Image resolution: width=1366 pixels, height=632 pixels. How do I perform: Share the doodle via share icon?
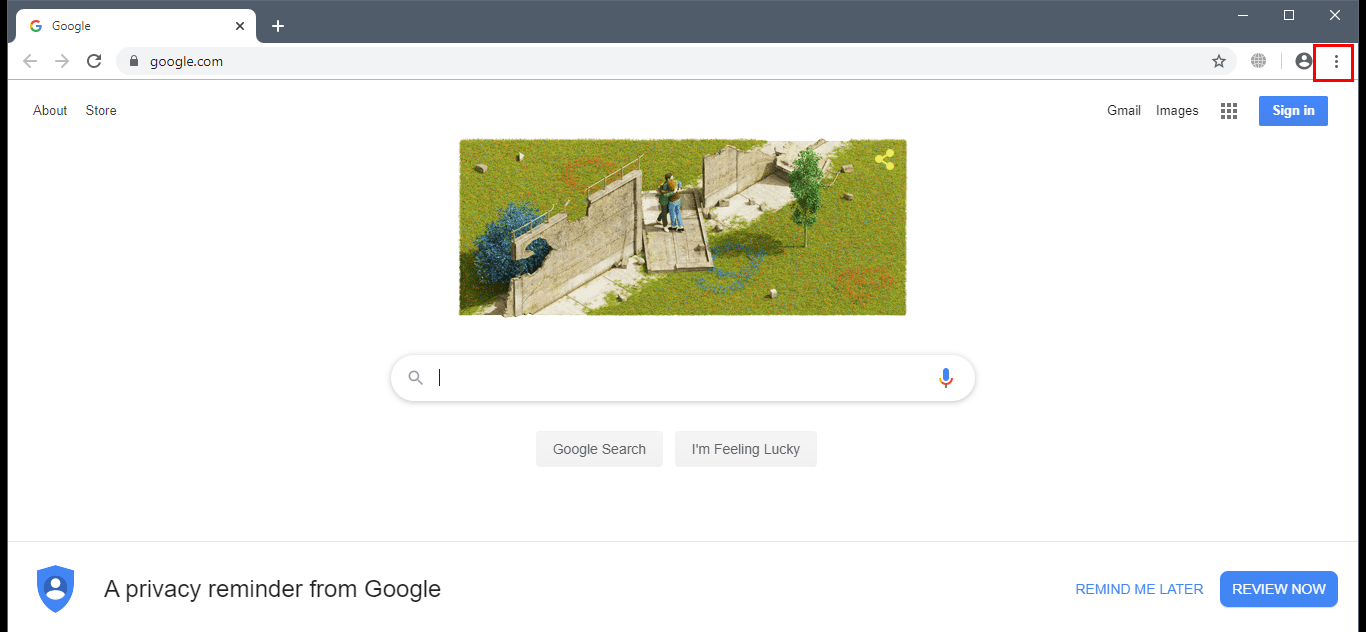pos(884,159)
